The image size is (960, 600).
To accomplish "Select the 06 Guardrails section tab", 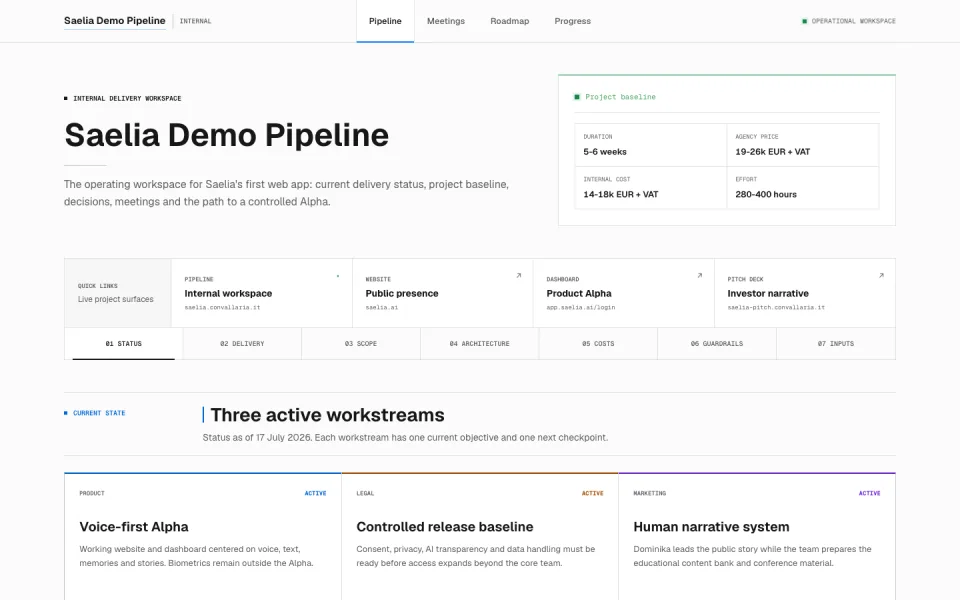I will 717,343.
